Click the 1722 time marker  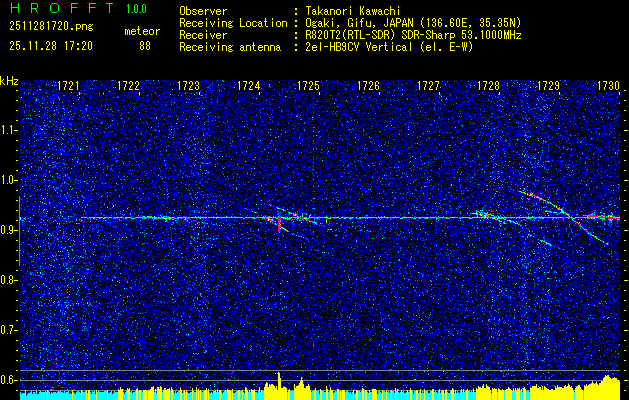tap(128, 85)
